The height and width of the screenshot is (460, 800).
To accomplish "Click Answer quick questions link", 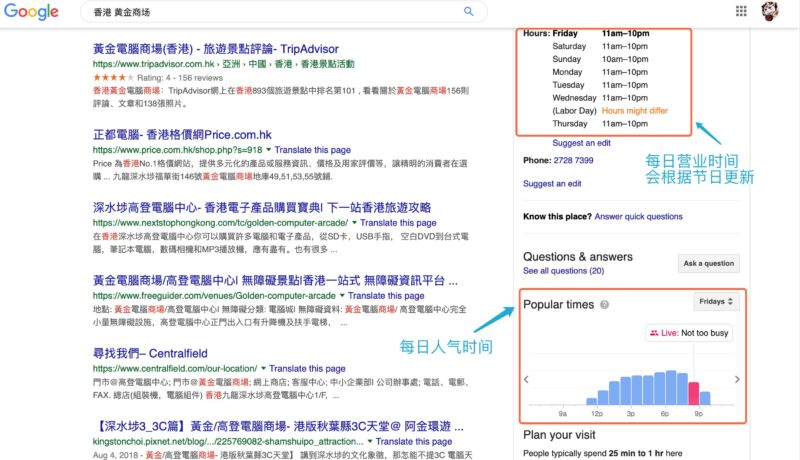I will (x=638, y=216).
